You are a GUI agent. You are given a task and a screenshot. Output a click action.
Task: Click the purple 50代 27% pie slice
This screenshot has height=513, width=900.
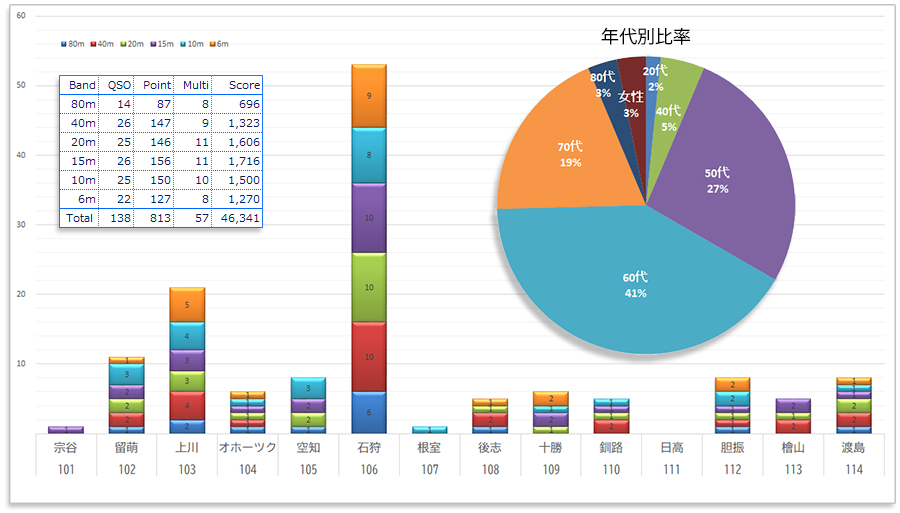pos(718,180)
